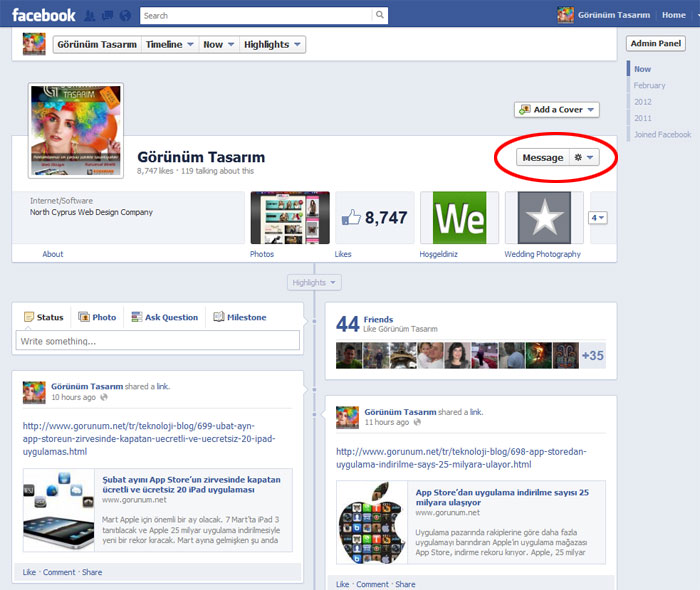
Task: Click author name on the 11 hours ago post
Action: [400, 412]
